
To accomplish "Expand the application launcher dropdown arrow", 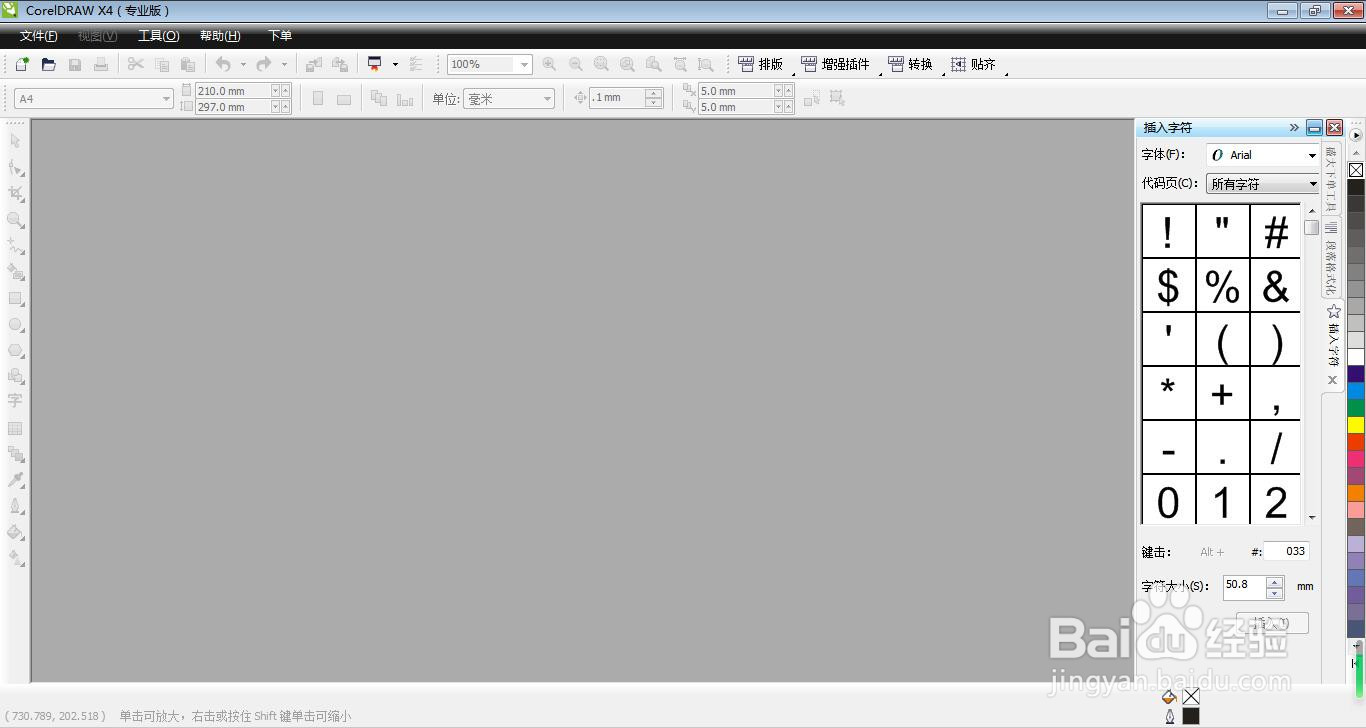I will 395,64.
